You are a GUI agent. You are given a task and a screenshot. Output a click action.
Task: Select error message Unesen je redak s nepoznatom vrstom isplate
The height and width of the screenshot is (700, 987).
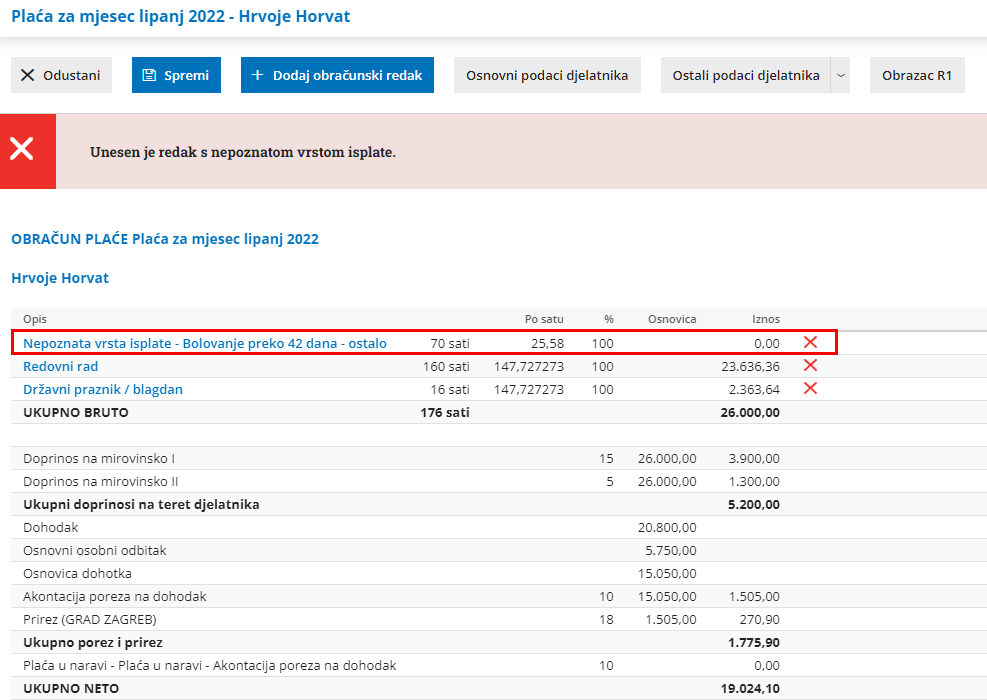click(x=243, y=152)
